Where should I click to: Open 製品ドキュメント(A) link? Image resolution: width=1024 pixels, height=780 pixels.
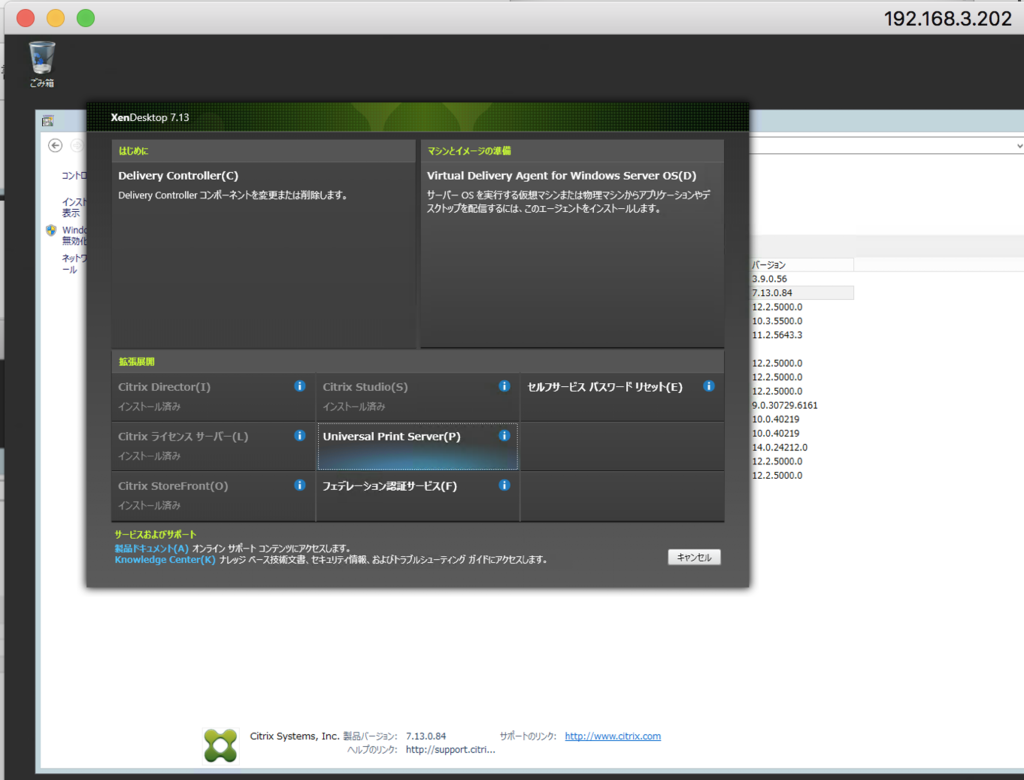tap(152, 549)
